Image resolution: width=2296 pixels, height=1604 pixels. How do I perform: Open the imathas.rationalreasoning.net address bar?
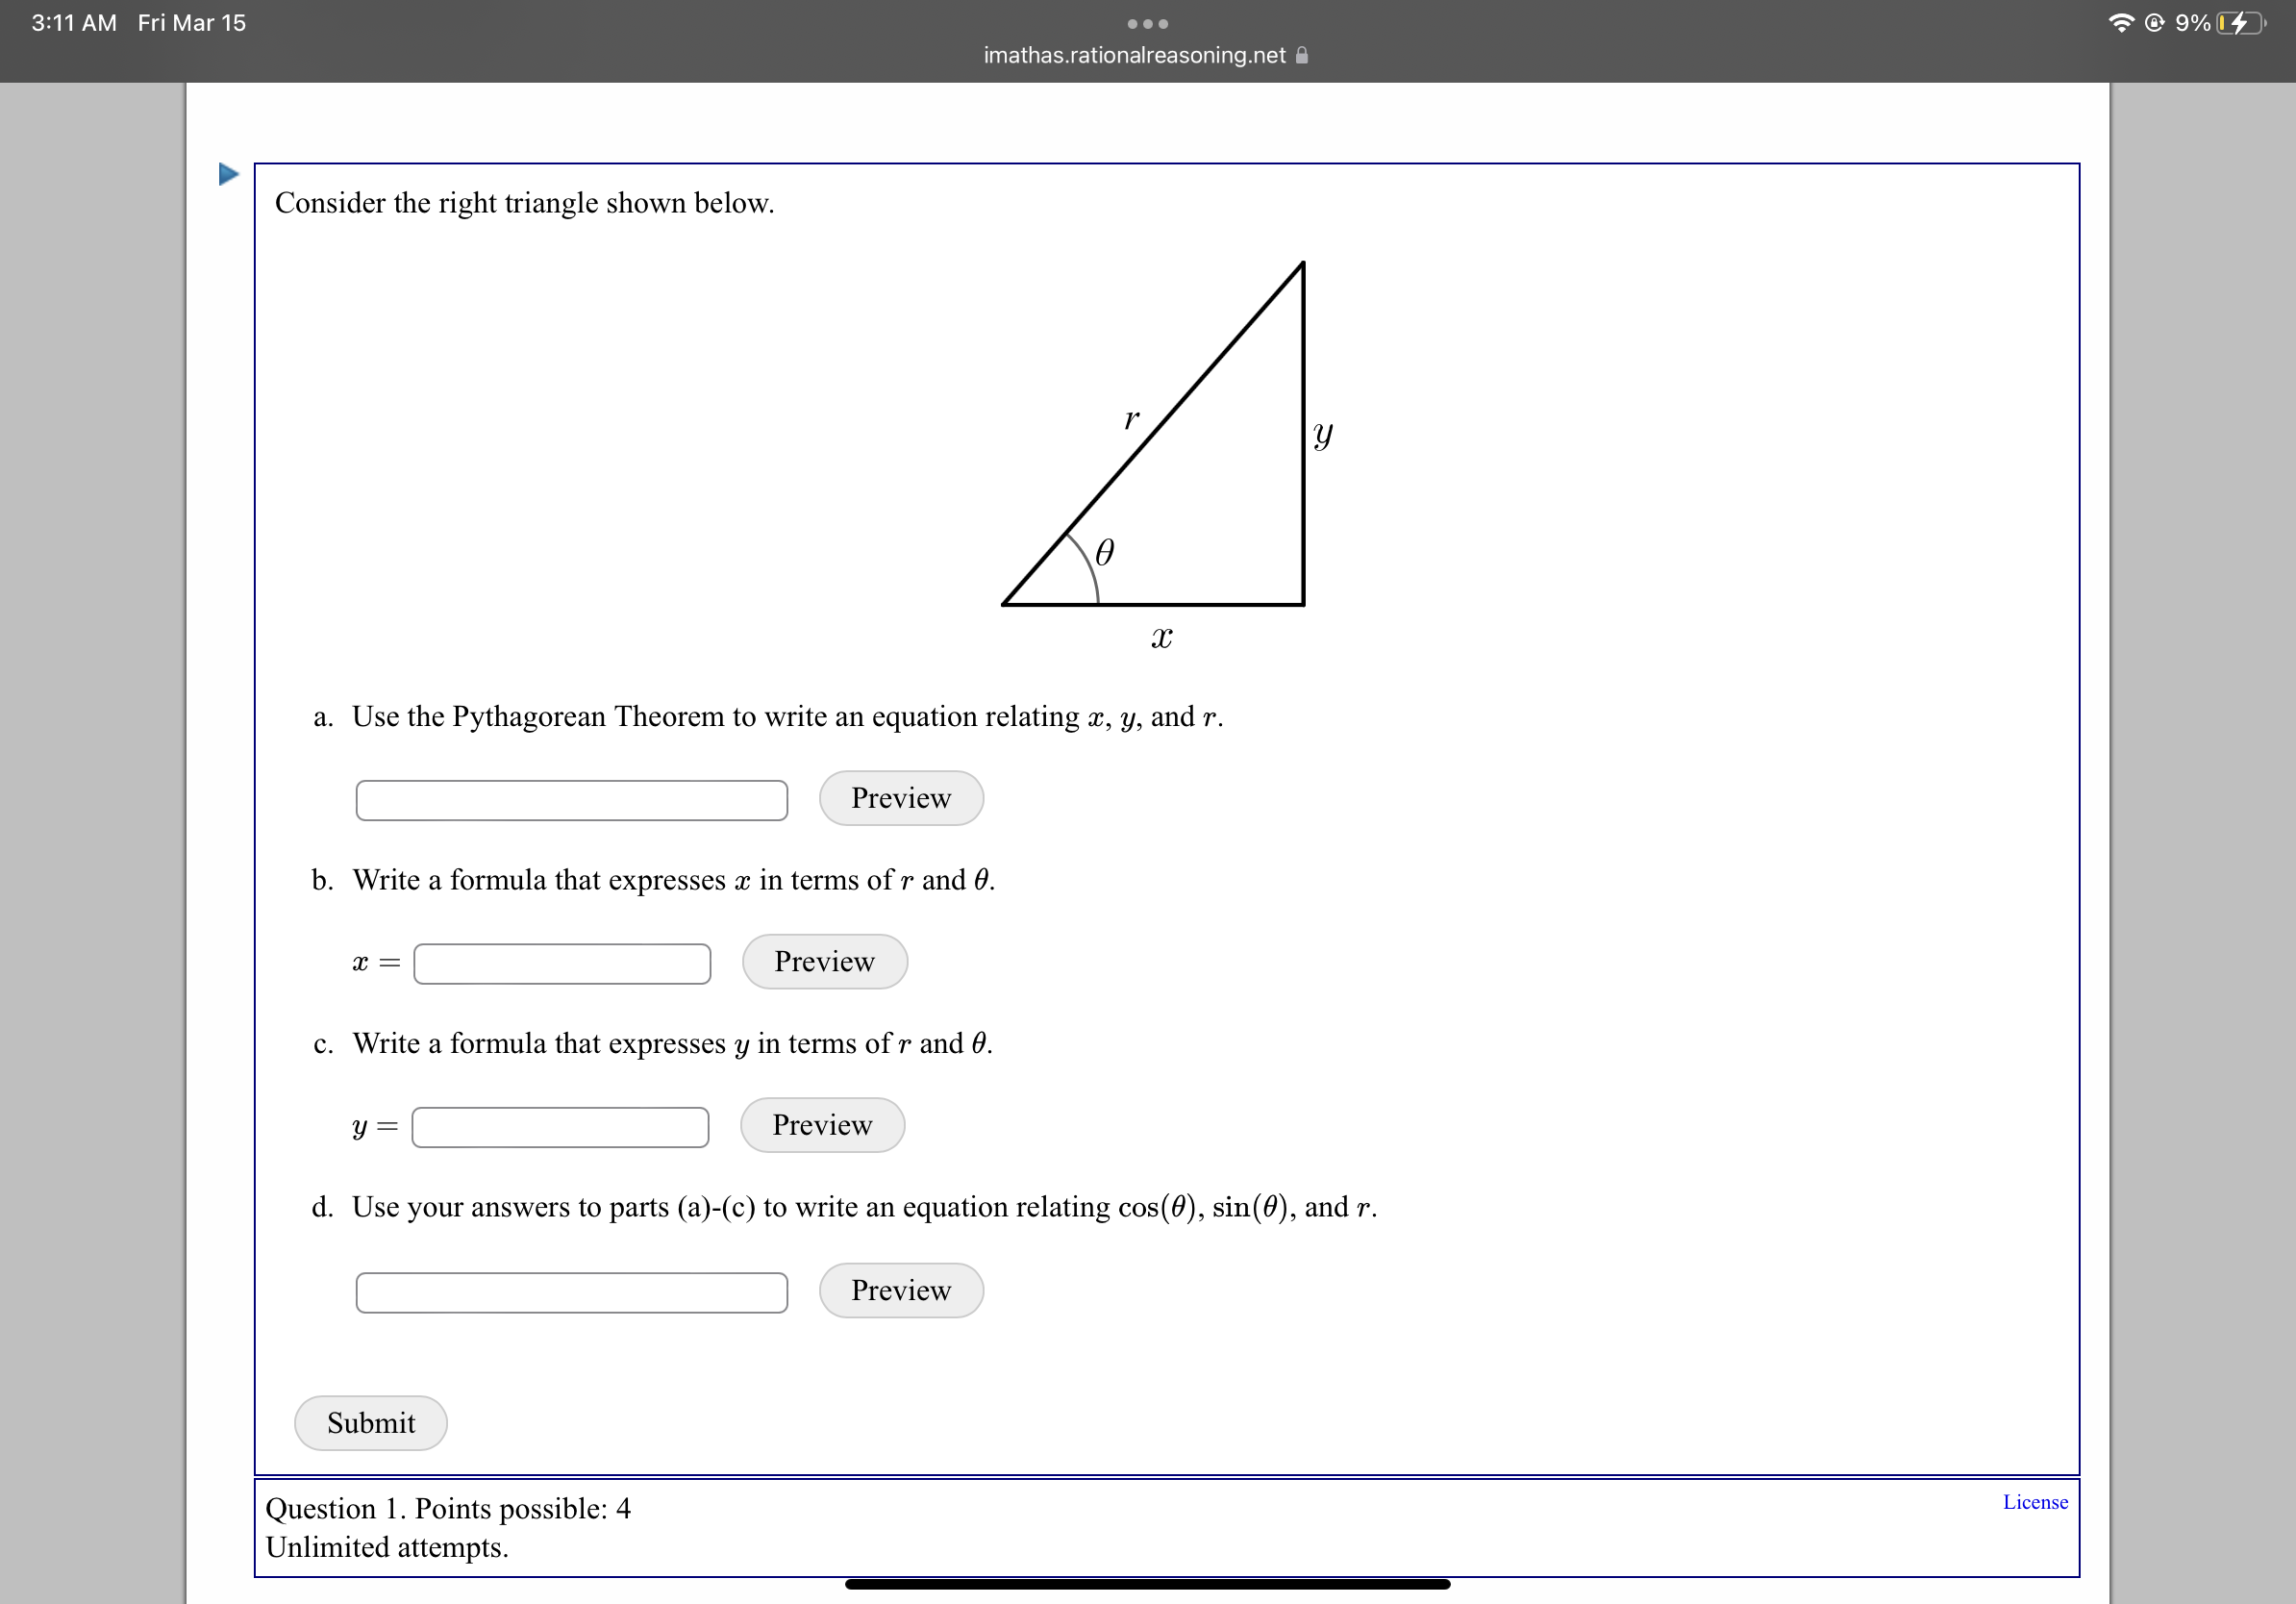tap(1134, 55)
